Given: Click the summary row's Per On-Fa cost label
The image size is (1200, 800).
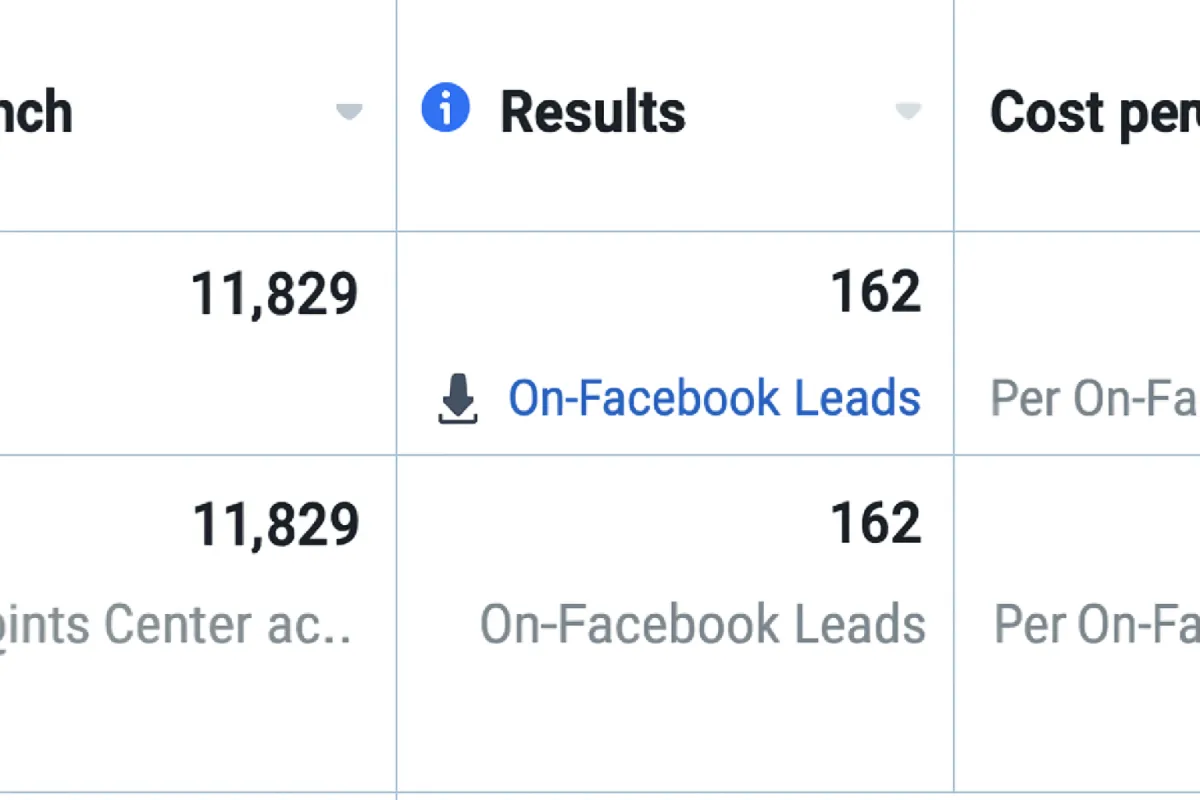Looking at the screenshot, I should pyautogui.click(x=1097, y=625).
